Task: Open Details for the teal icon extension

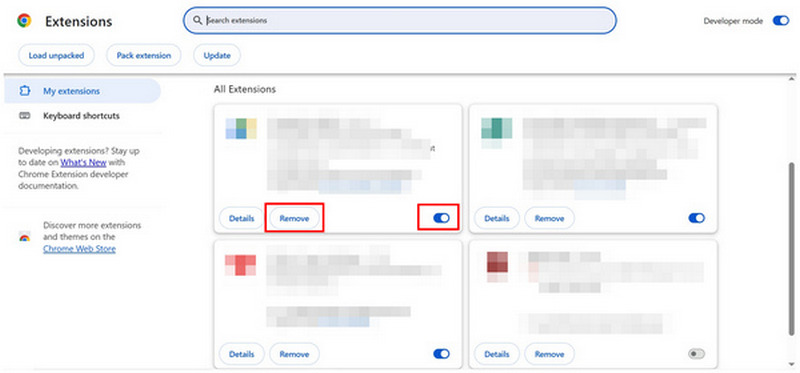Action: coord(496,218)
